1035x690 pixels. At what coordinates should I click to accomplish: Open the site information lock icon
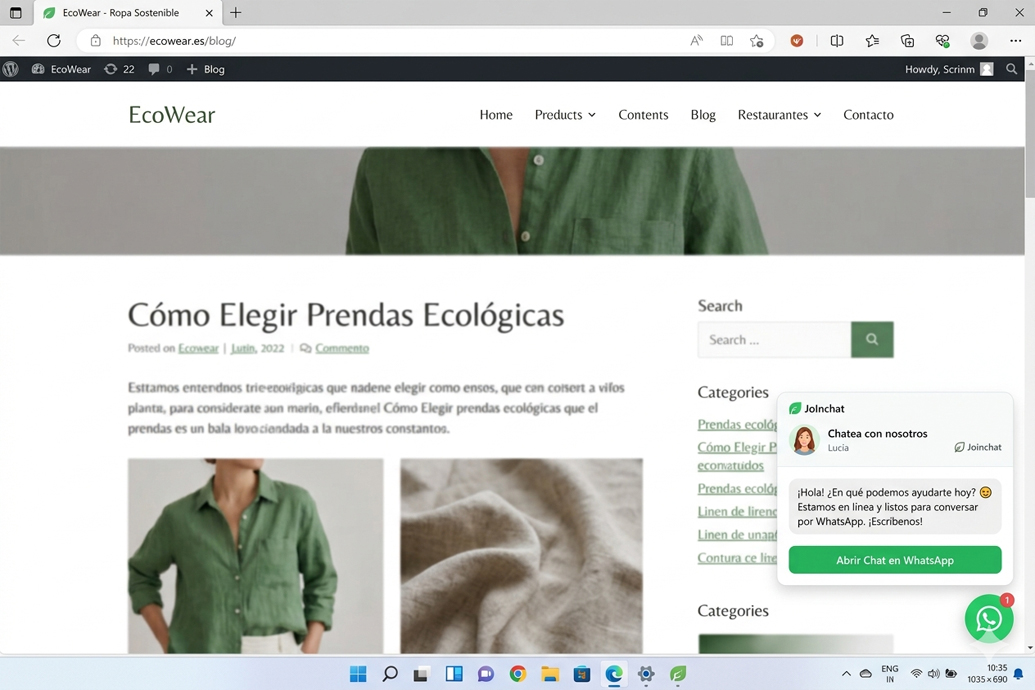coord(96,41)
